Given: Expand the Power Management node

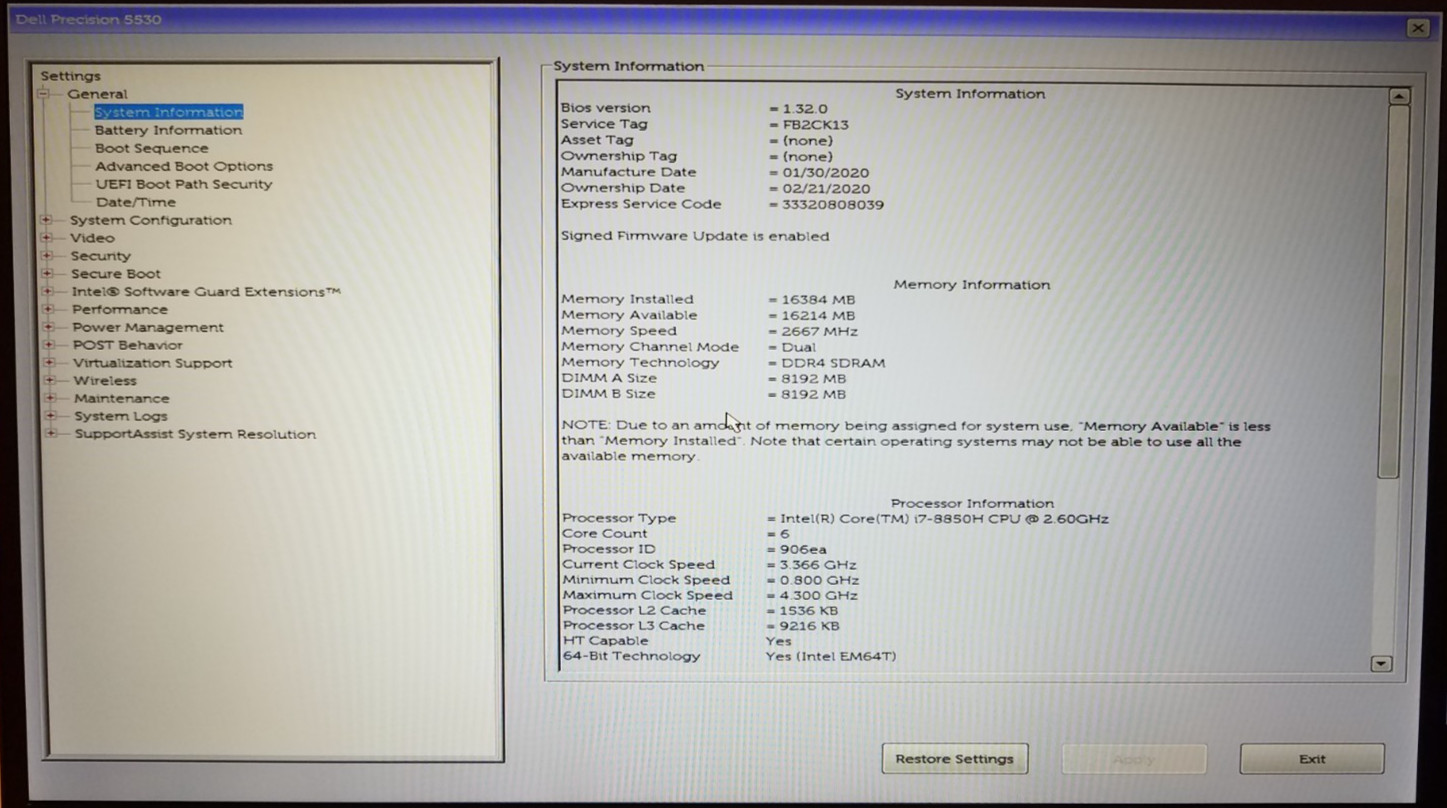Looking at the screenshot, I should pos(48,327).
